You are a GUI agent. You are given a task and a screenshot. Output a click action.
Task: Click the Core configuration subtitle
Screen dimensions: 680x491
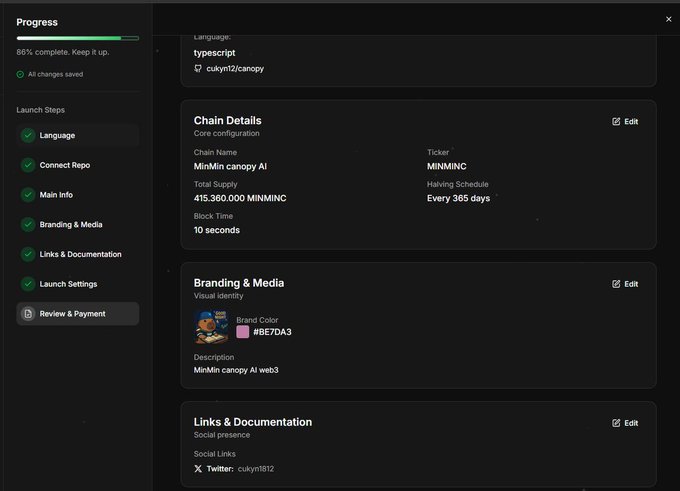pos(226,134)
